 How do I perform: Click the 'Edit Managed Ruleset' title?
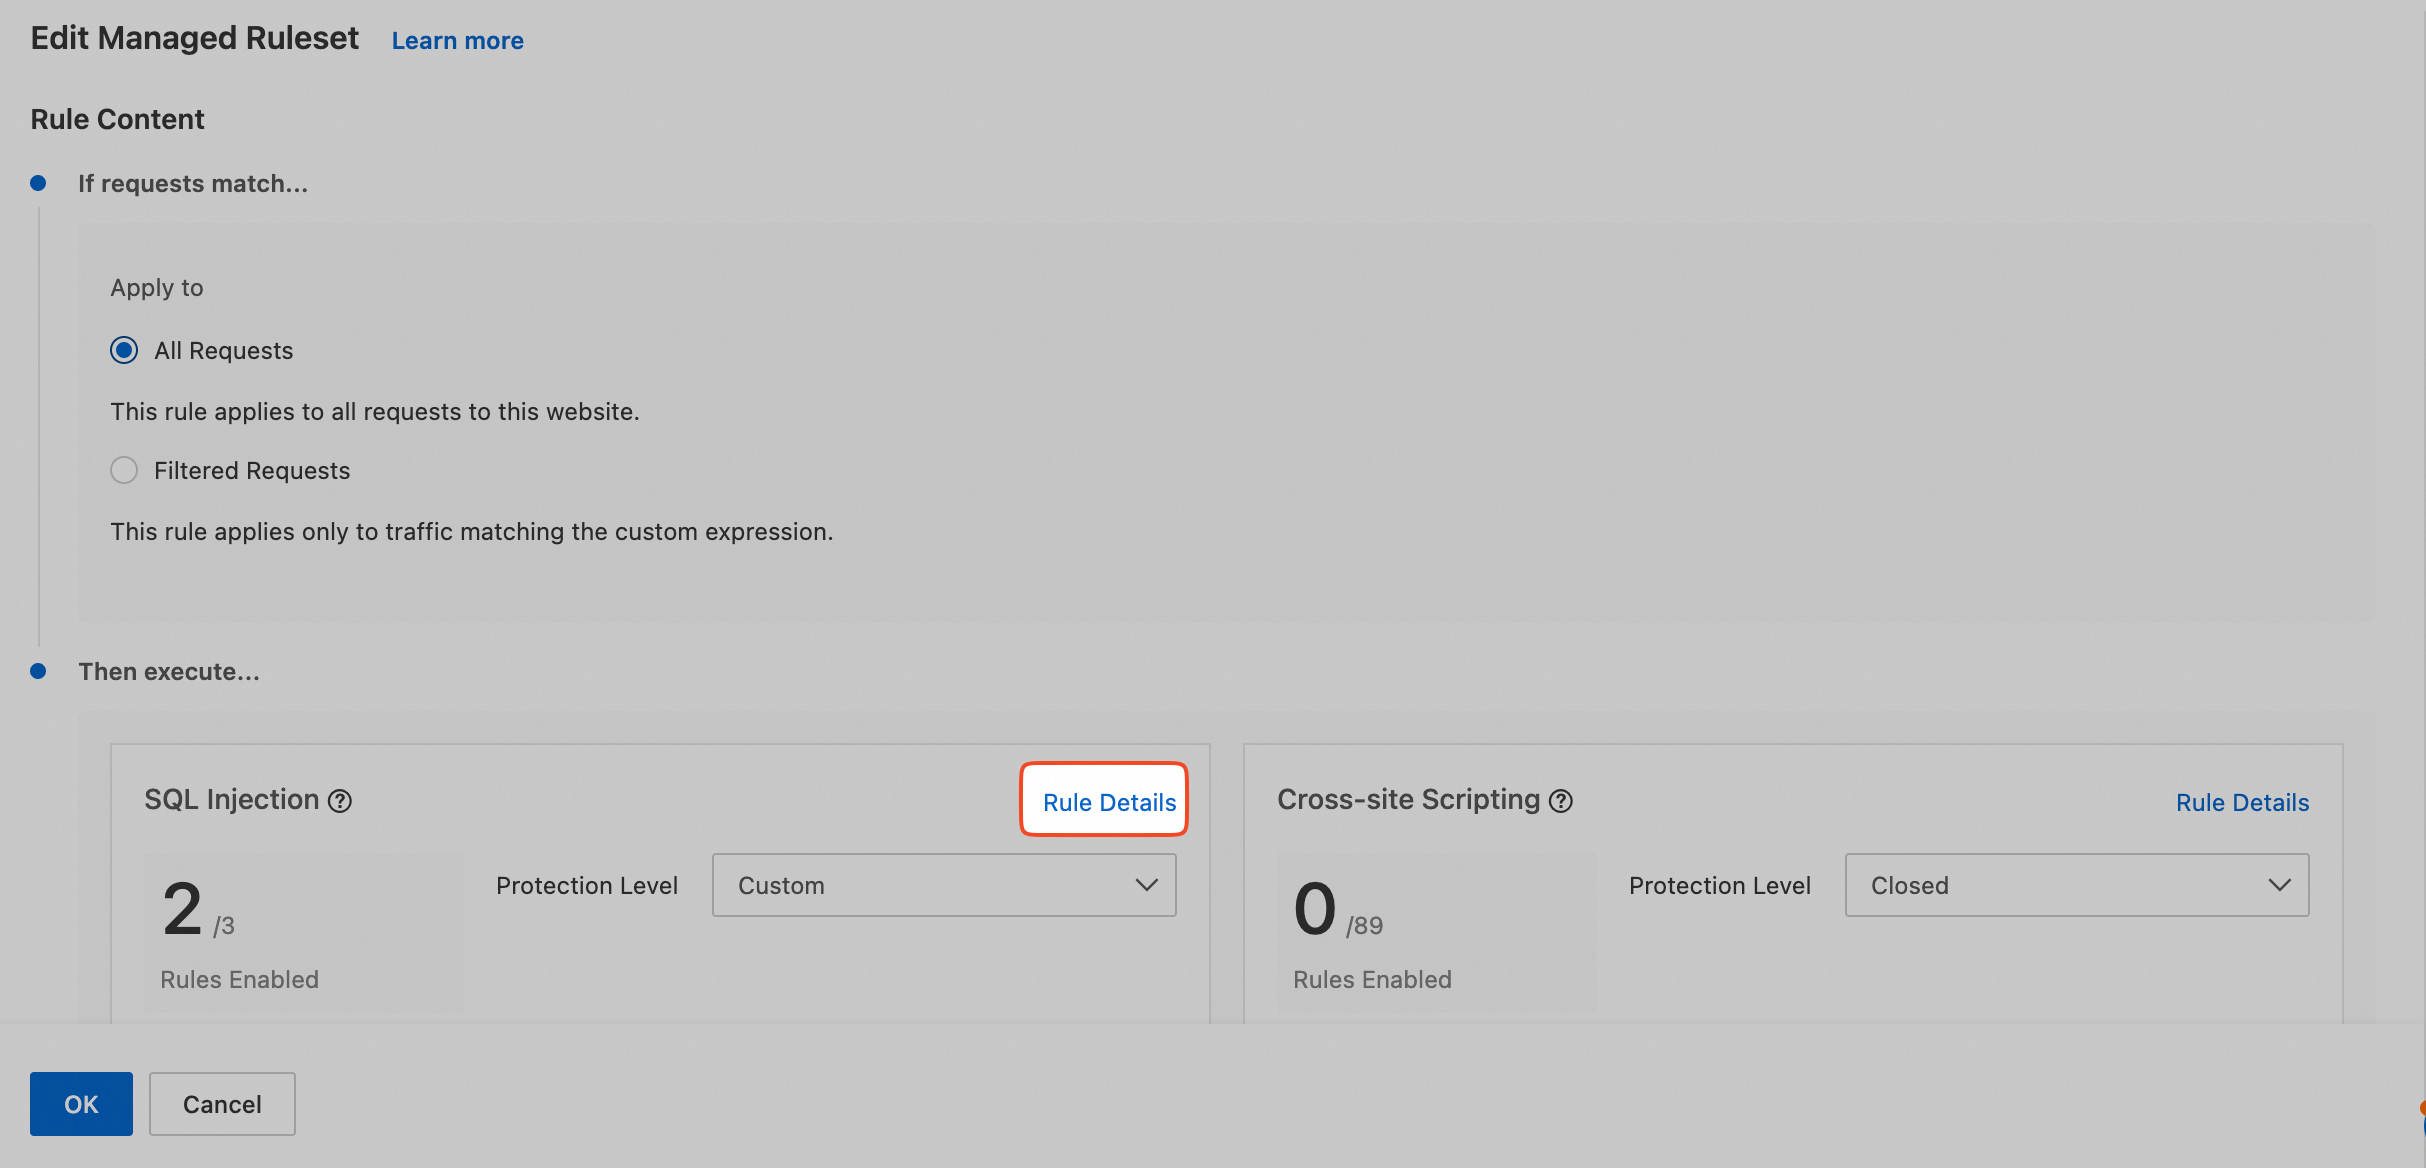(x=194, y=38)
